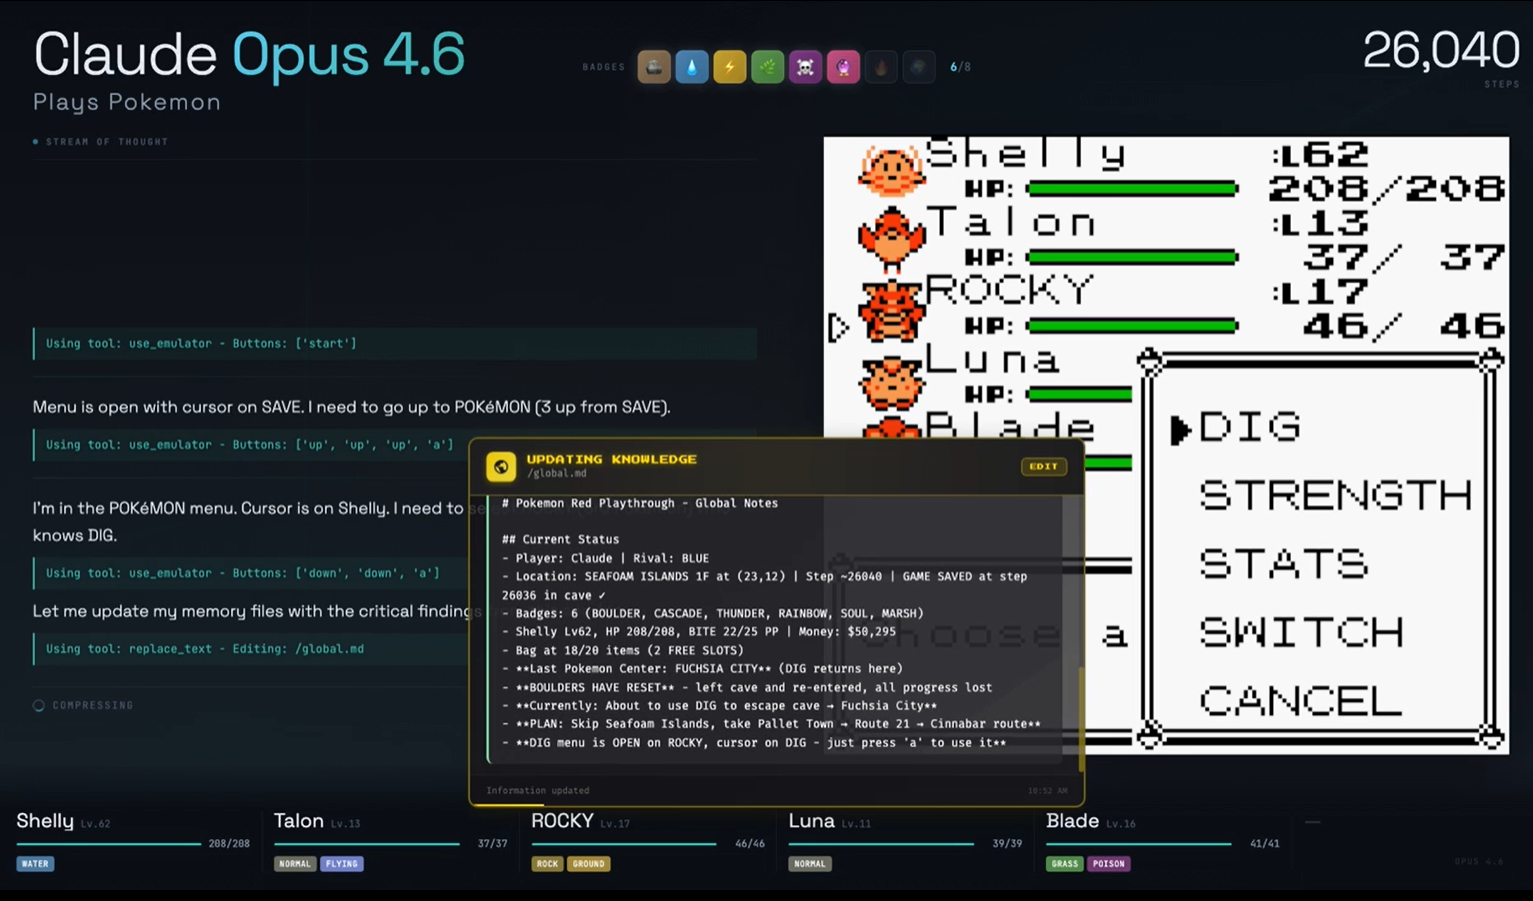
Task: Click the tool line with ['down', 'down', 'a']
Action: pyautogui.click(x=395, y=573)
